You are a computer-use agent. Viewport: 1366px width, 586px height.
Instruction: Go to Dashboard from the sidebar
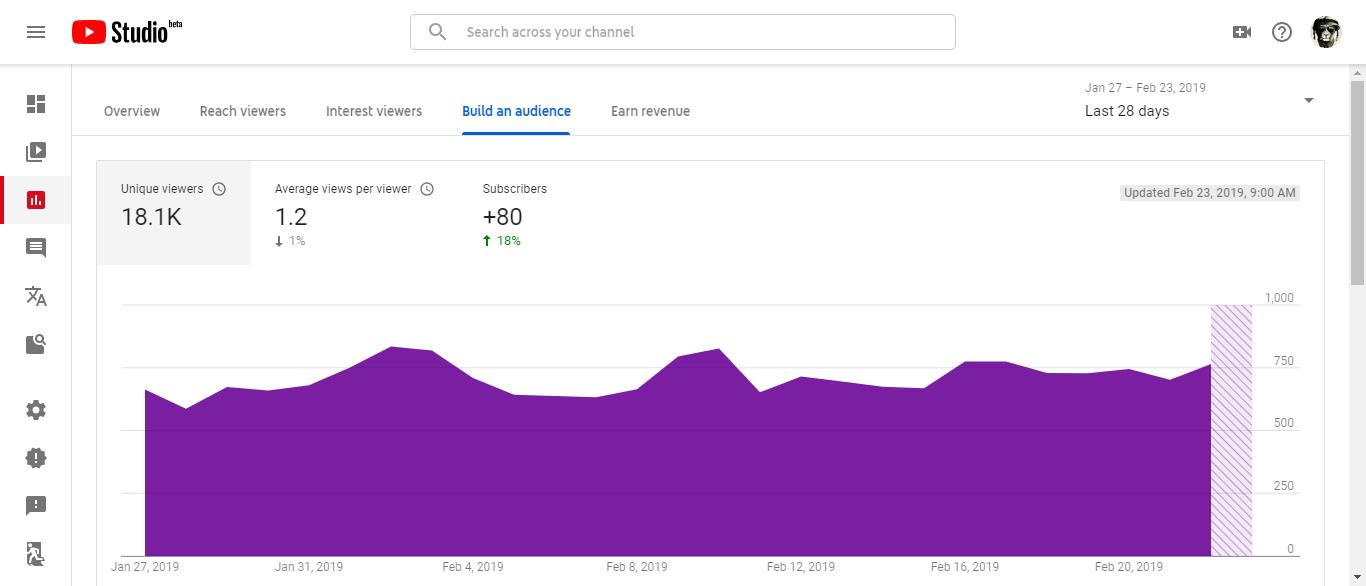coord(36,104)
